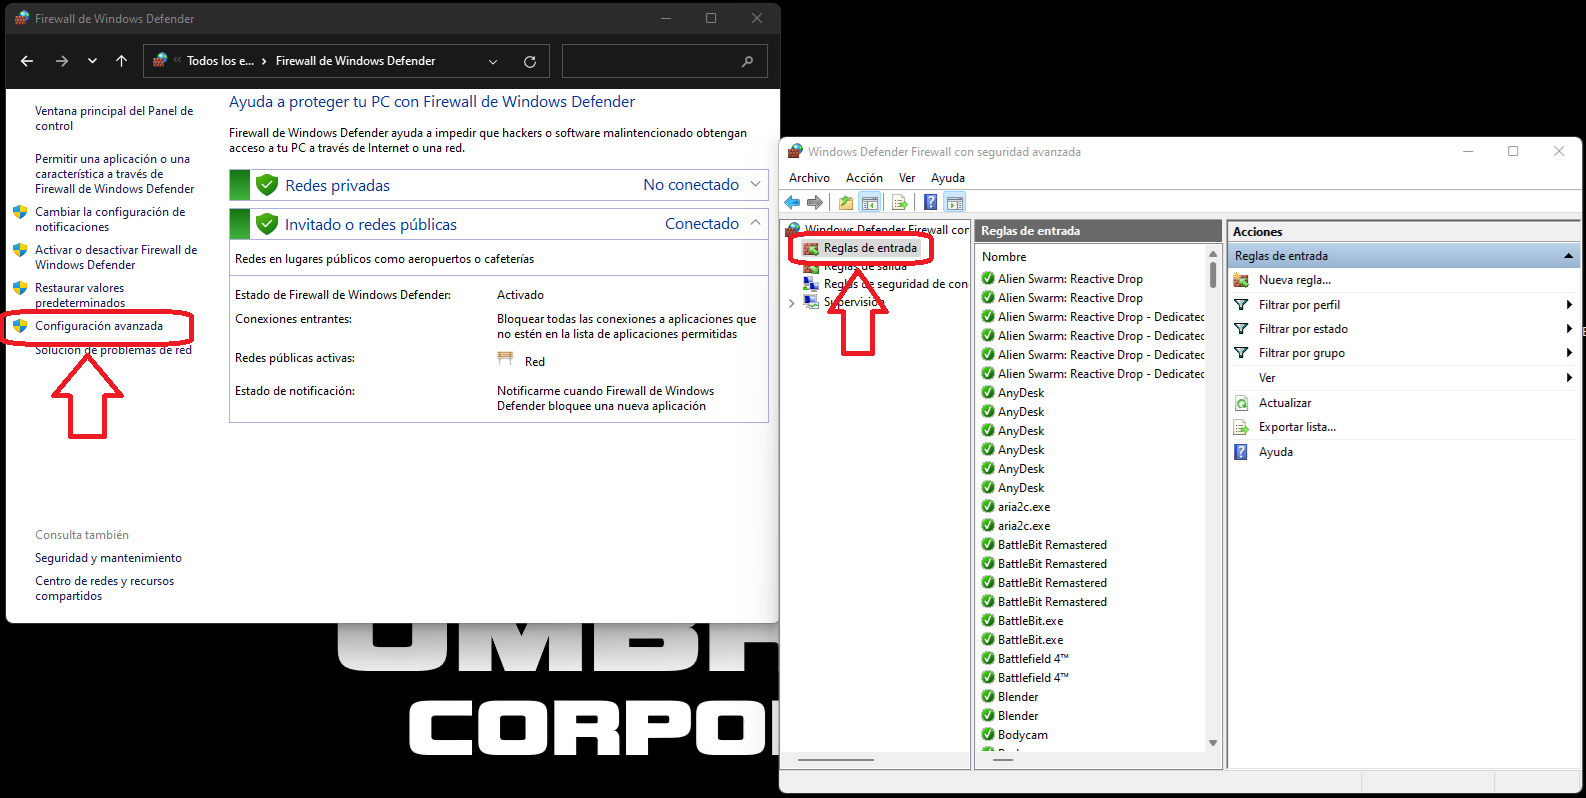1586x798 pixels.
Task: Go up one level with the Control Panel up arrow
Action: point(122,61)
